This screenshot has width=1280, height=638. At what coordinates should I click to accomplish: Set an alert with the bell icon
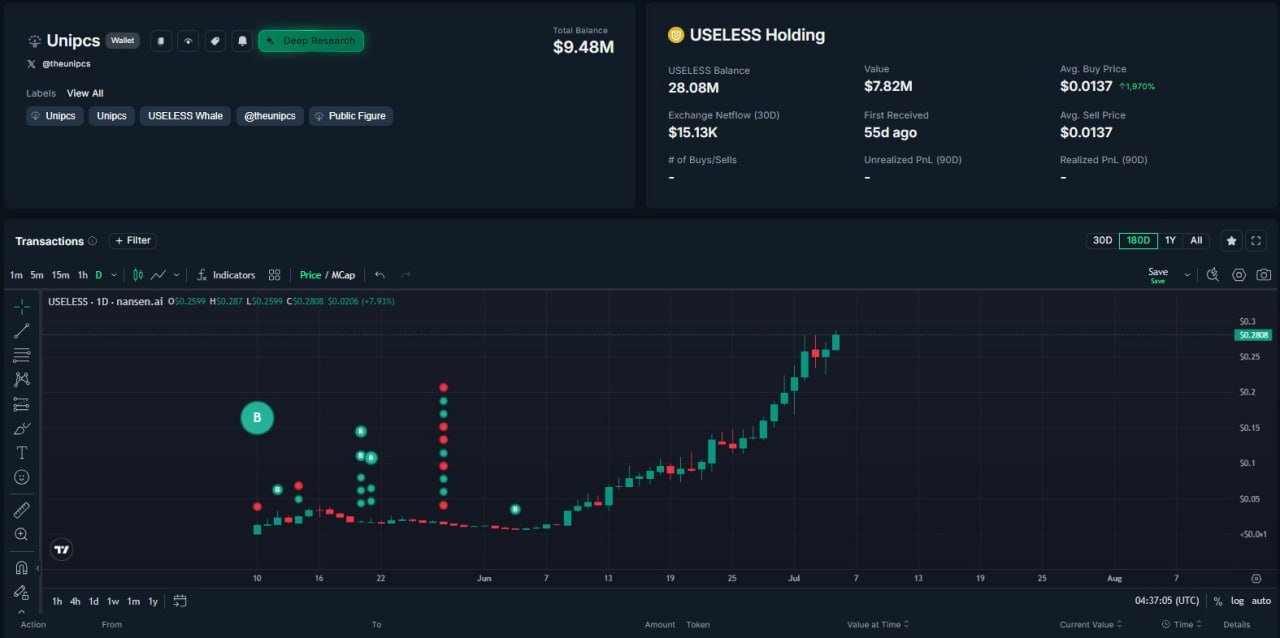[242, 41]
